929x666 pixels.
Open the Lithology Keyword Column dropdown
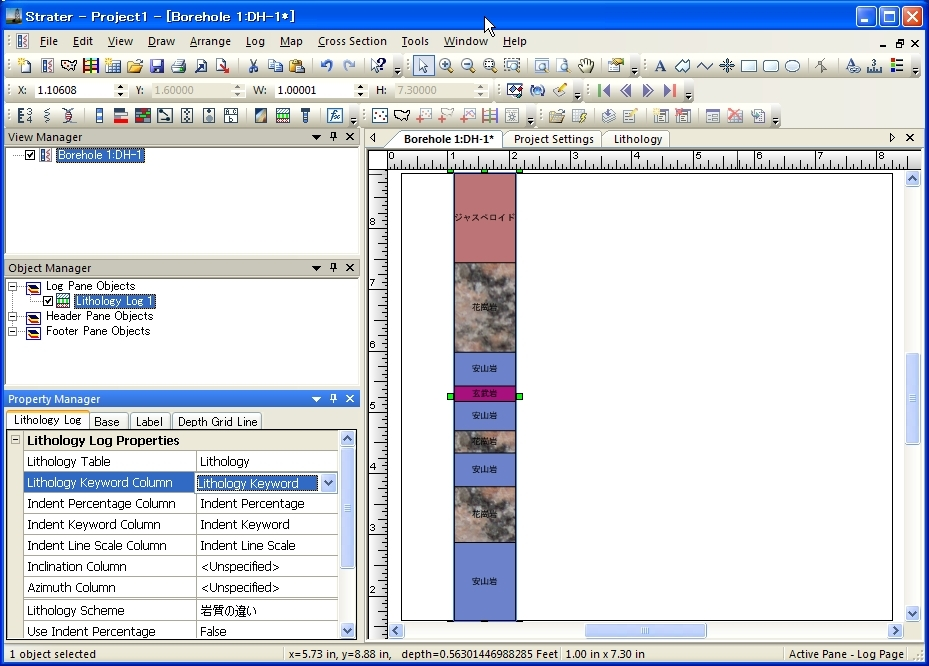pos(328,483)
